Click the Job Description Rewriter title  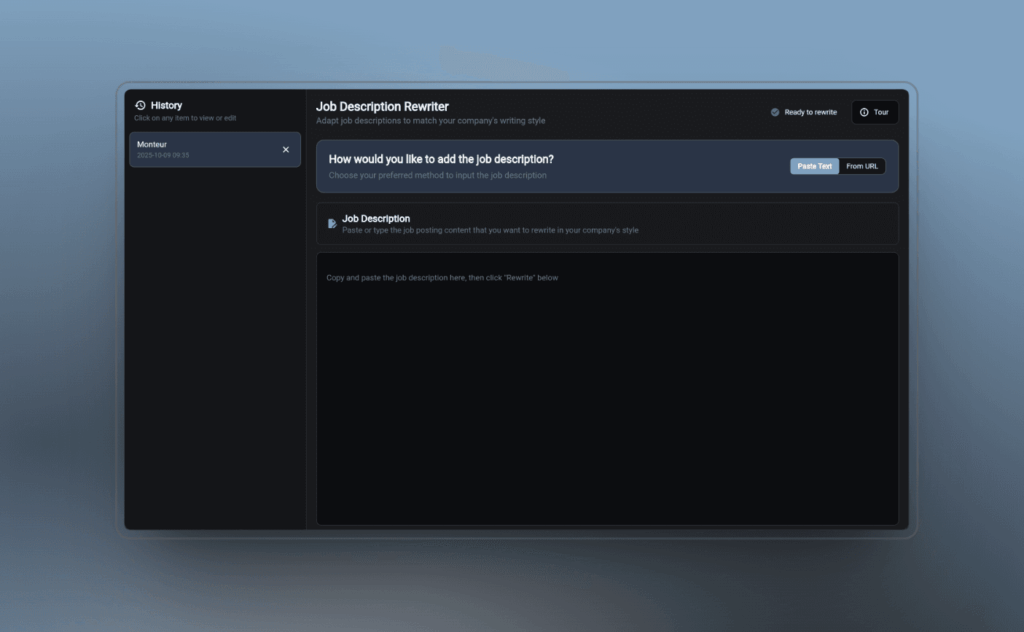(382, 106)
